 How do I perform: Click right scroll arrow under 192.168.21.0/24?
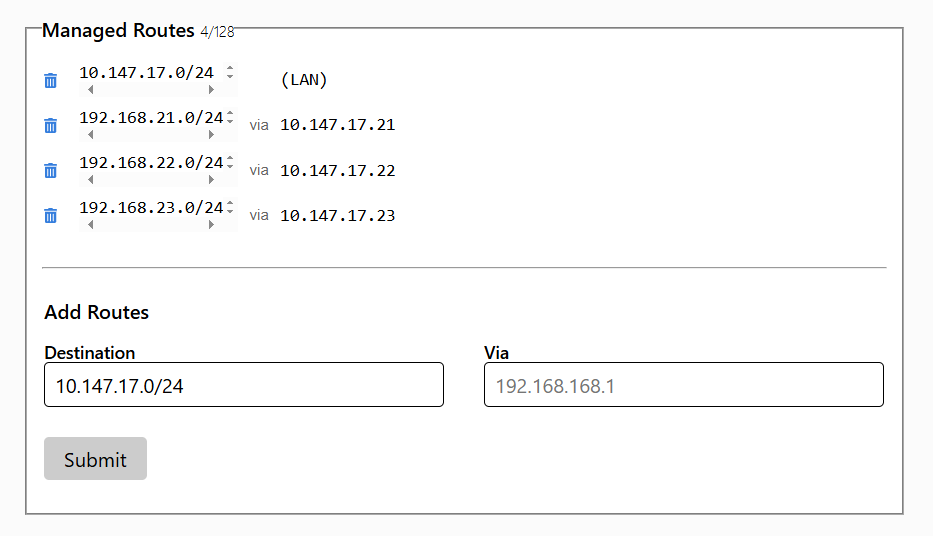[211, 135]
